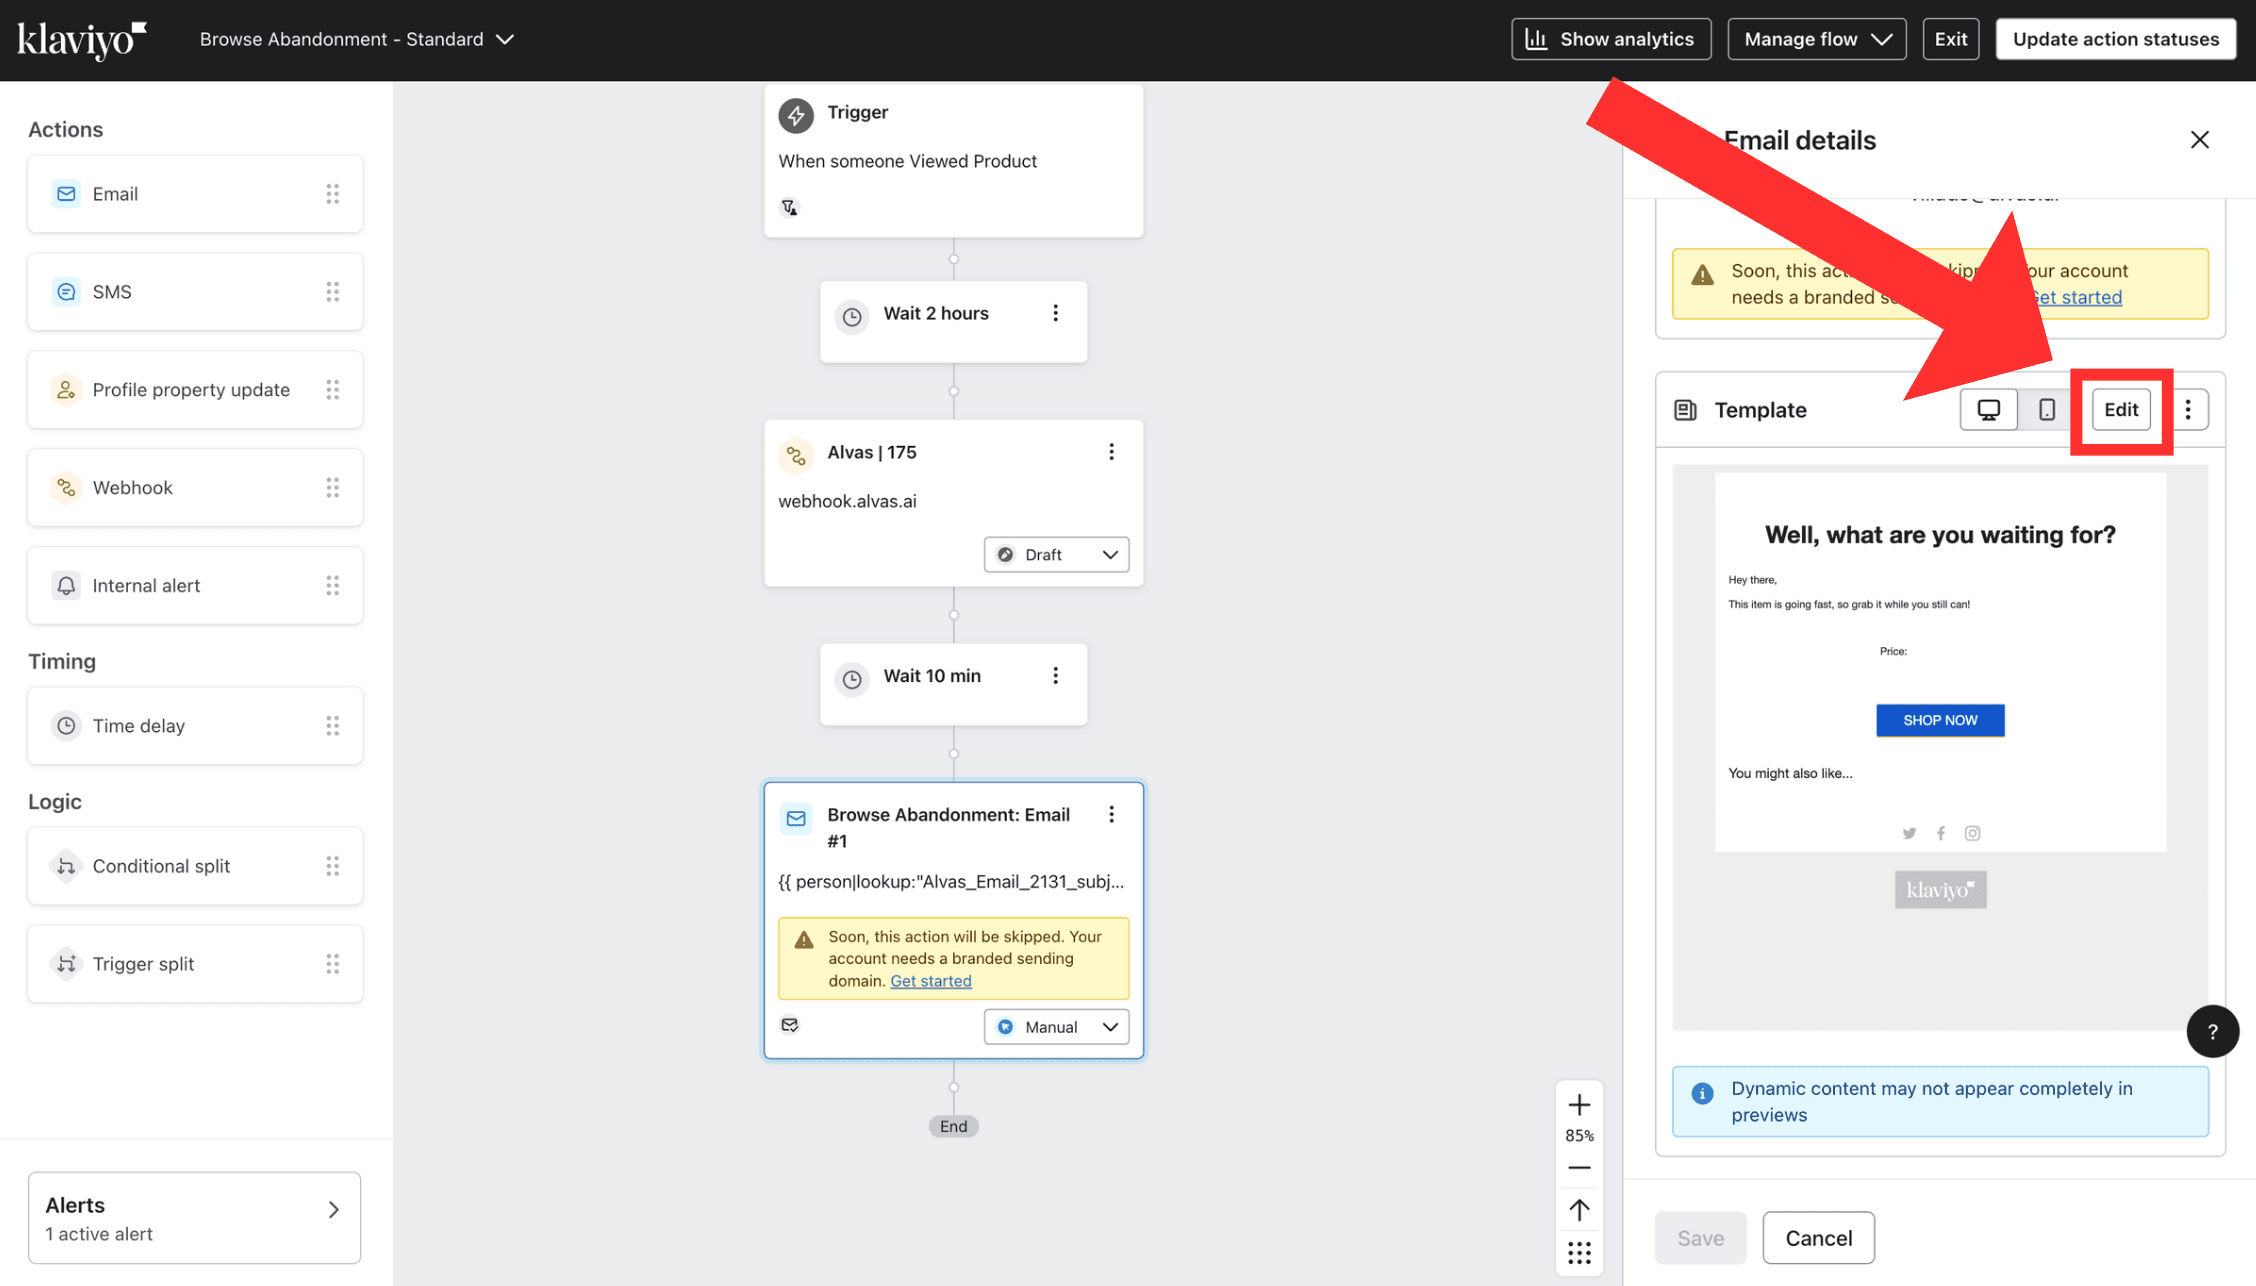Click the Trigger split icon

[x=66, y=964]
